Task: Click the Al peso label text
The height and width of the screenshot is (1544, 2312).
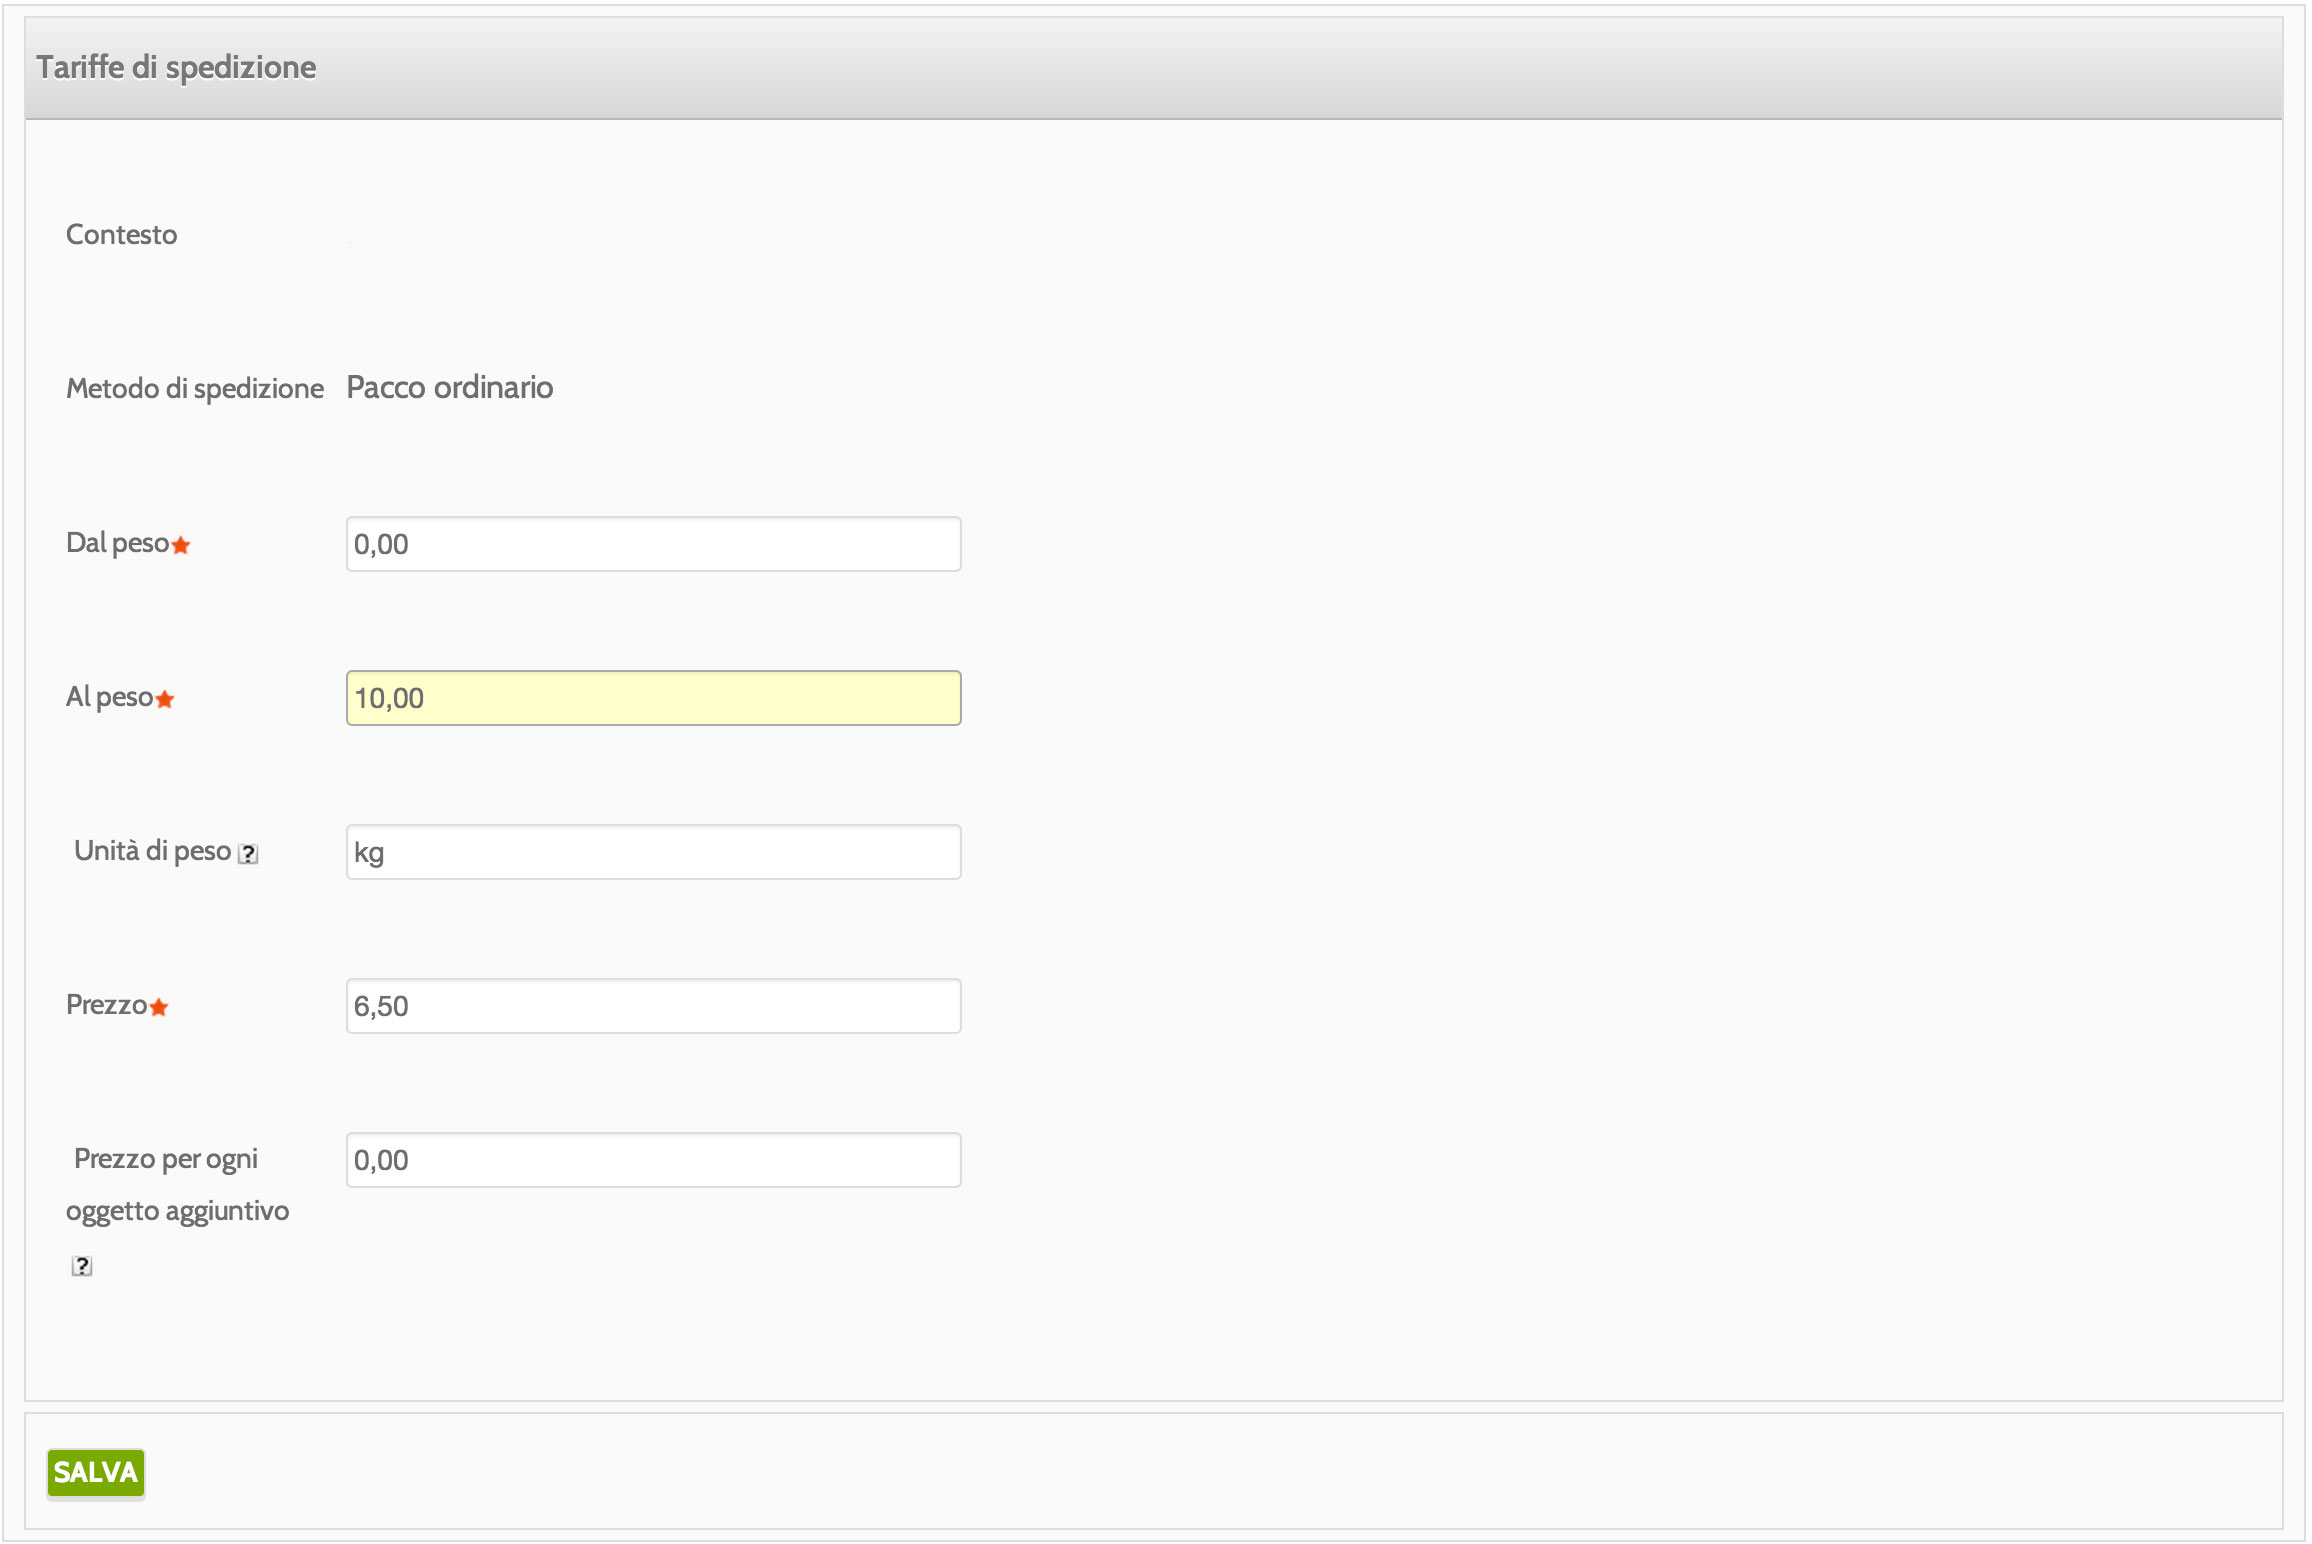Action: tap(109, 697)
